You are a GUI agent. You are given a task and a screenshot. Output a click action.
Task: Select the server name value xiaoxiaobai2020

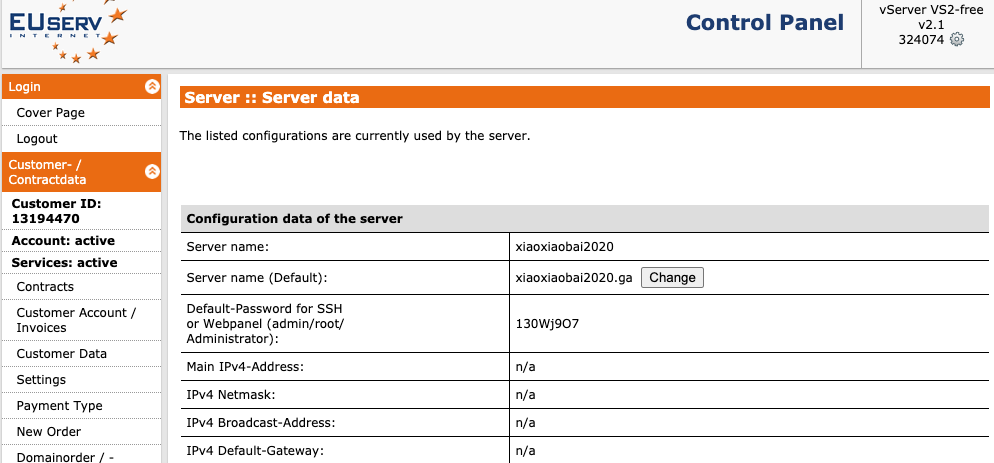(x=565, y=247)
